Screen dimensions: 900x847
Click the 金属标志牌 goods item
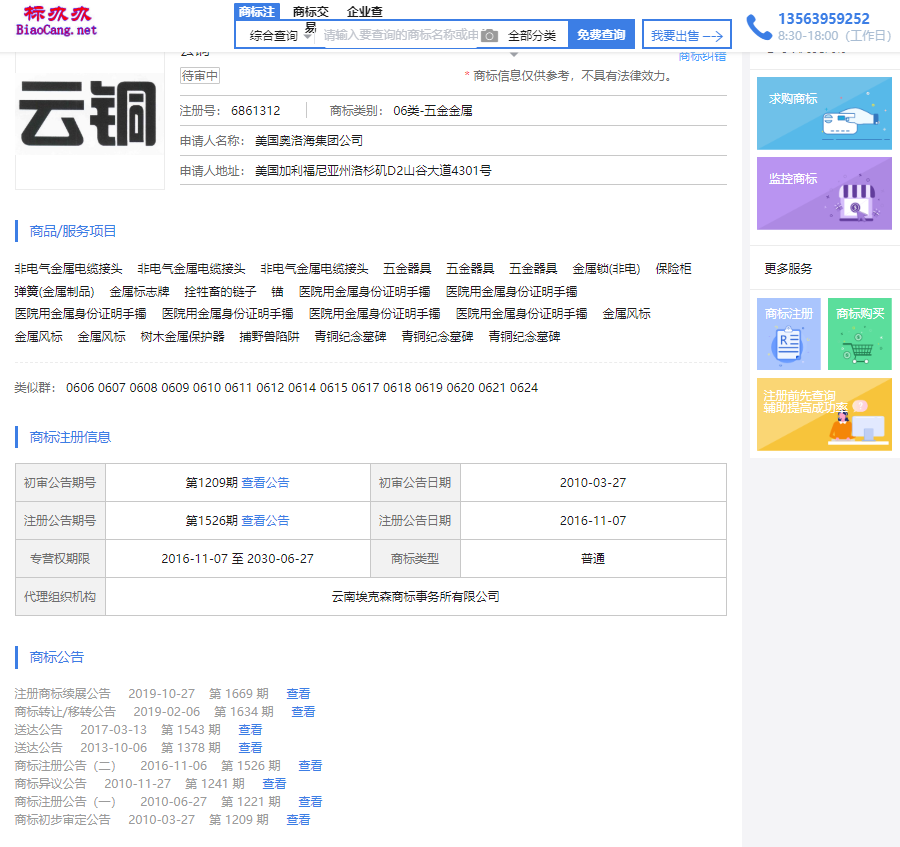139,292
